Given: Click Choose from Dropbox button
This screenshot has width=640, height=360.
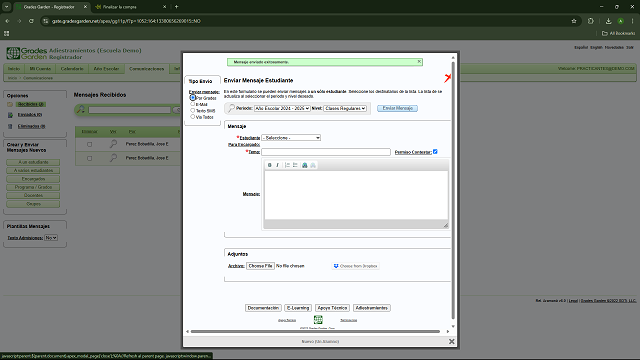Looking at the screenshot, I should pos(356,266).
